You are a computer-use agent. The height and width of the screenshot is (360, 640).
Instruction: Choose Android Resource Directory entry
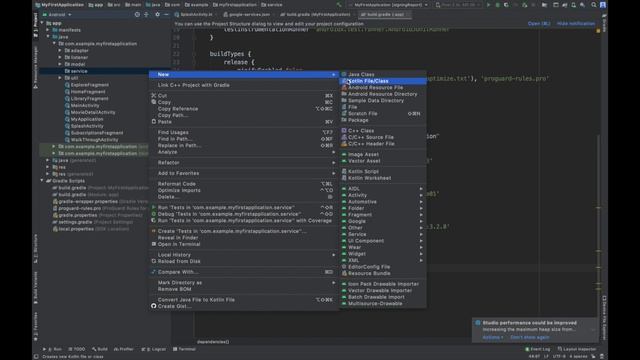383,94
